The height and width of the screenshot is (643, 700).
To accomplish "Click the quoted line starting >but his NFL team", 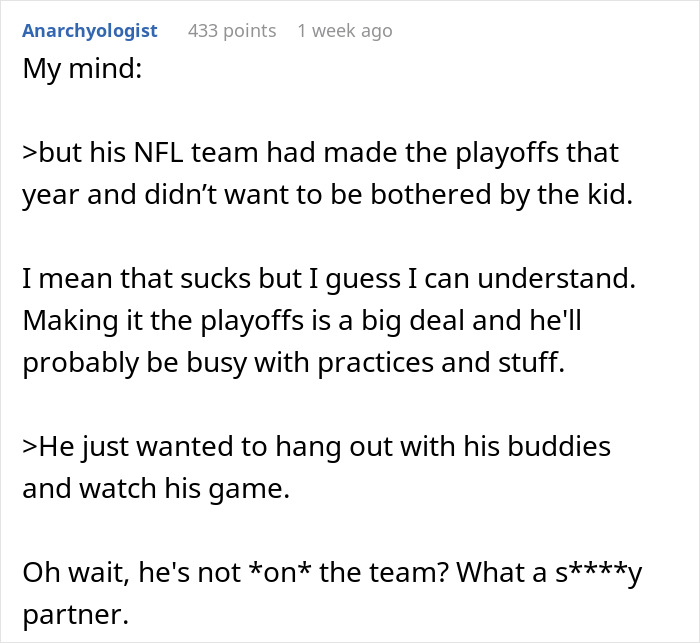I will [321, 153].
